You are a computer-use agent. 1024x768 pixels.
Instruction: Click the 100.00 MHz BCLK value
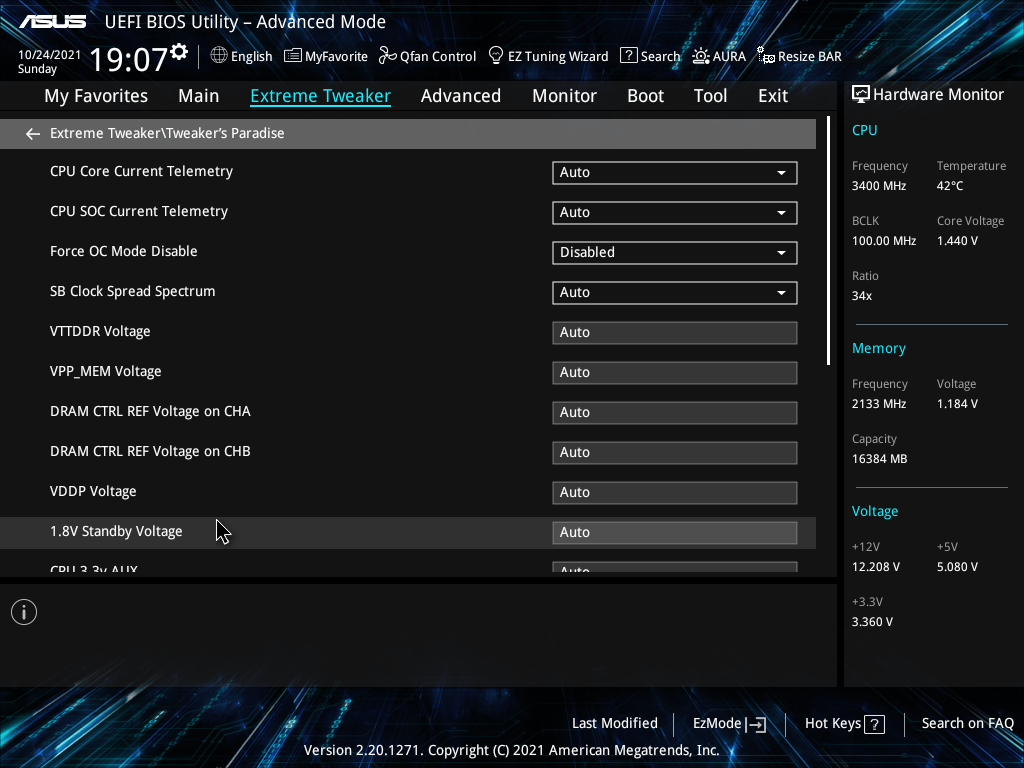tap(884, 241)
